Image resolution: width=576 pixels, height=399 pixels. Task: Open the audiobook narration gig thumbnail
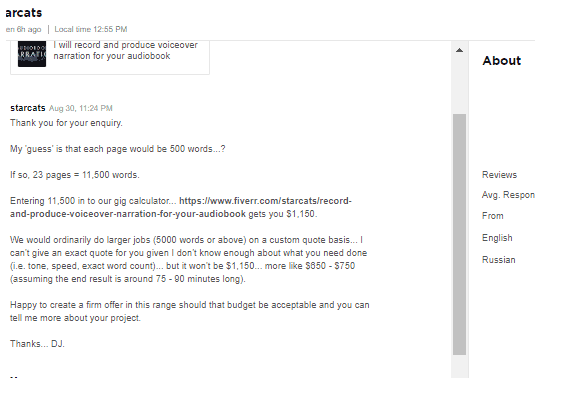(32, 54)
